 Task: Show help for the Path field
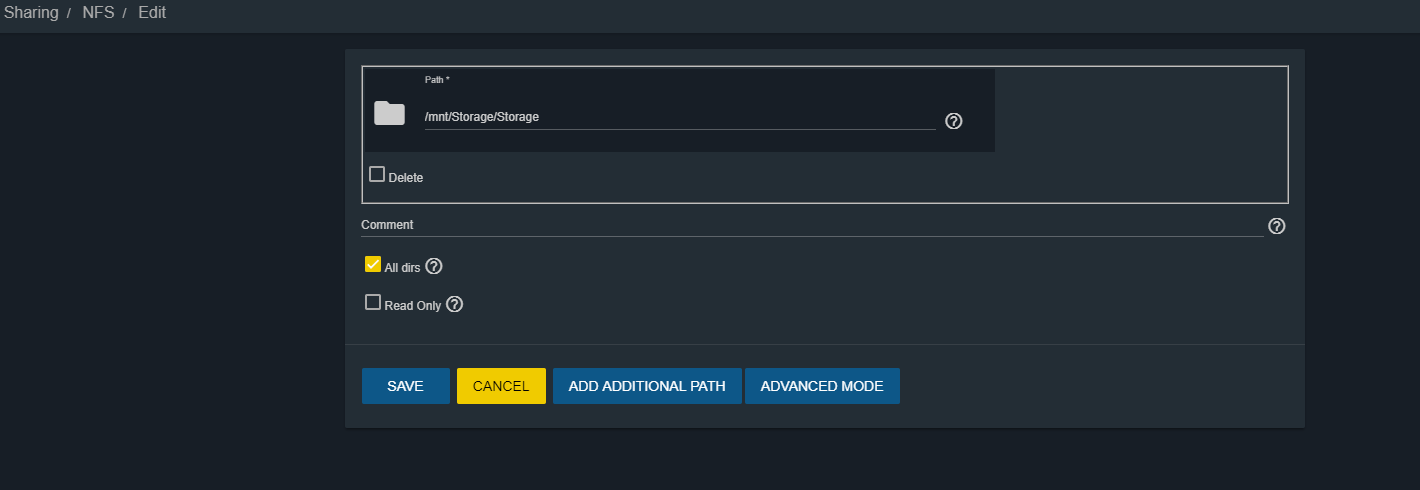pyautogui.click(x=954, y=121)
